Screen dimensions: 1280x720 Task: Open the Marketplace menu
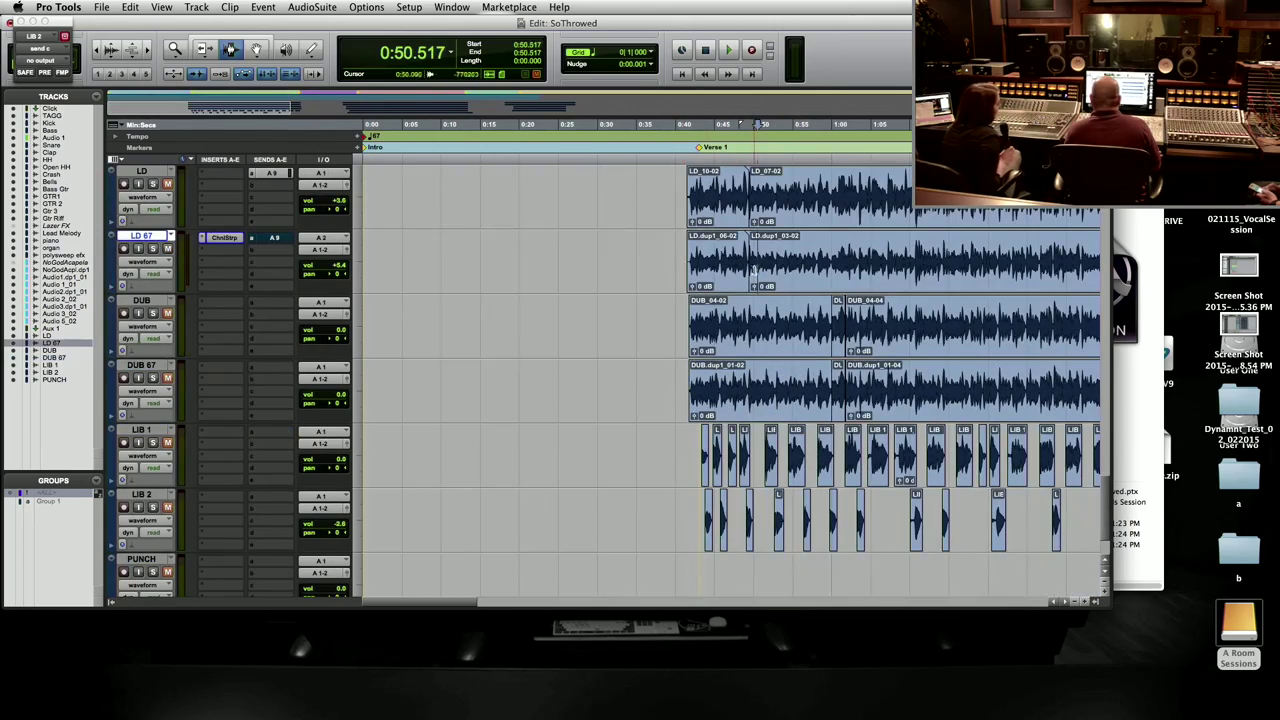(509, 7)
